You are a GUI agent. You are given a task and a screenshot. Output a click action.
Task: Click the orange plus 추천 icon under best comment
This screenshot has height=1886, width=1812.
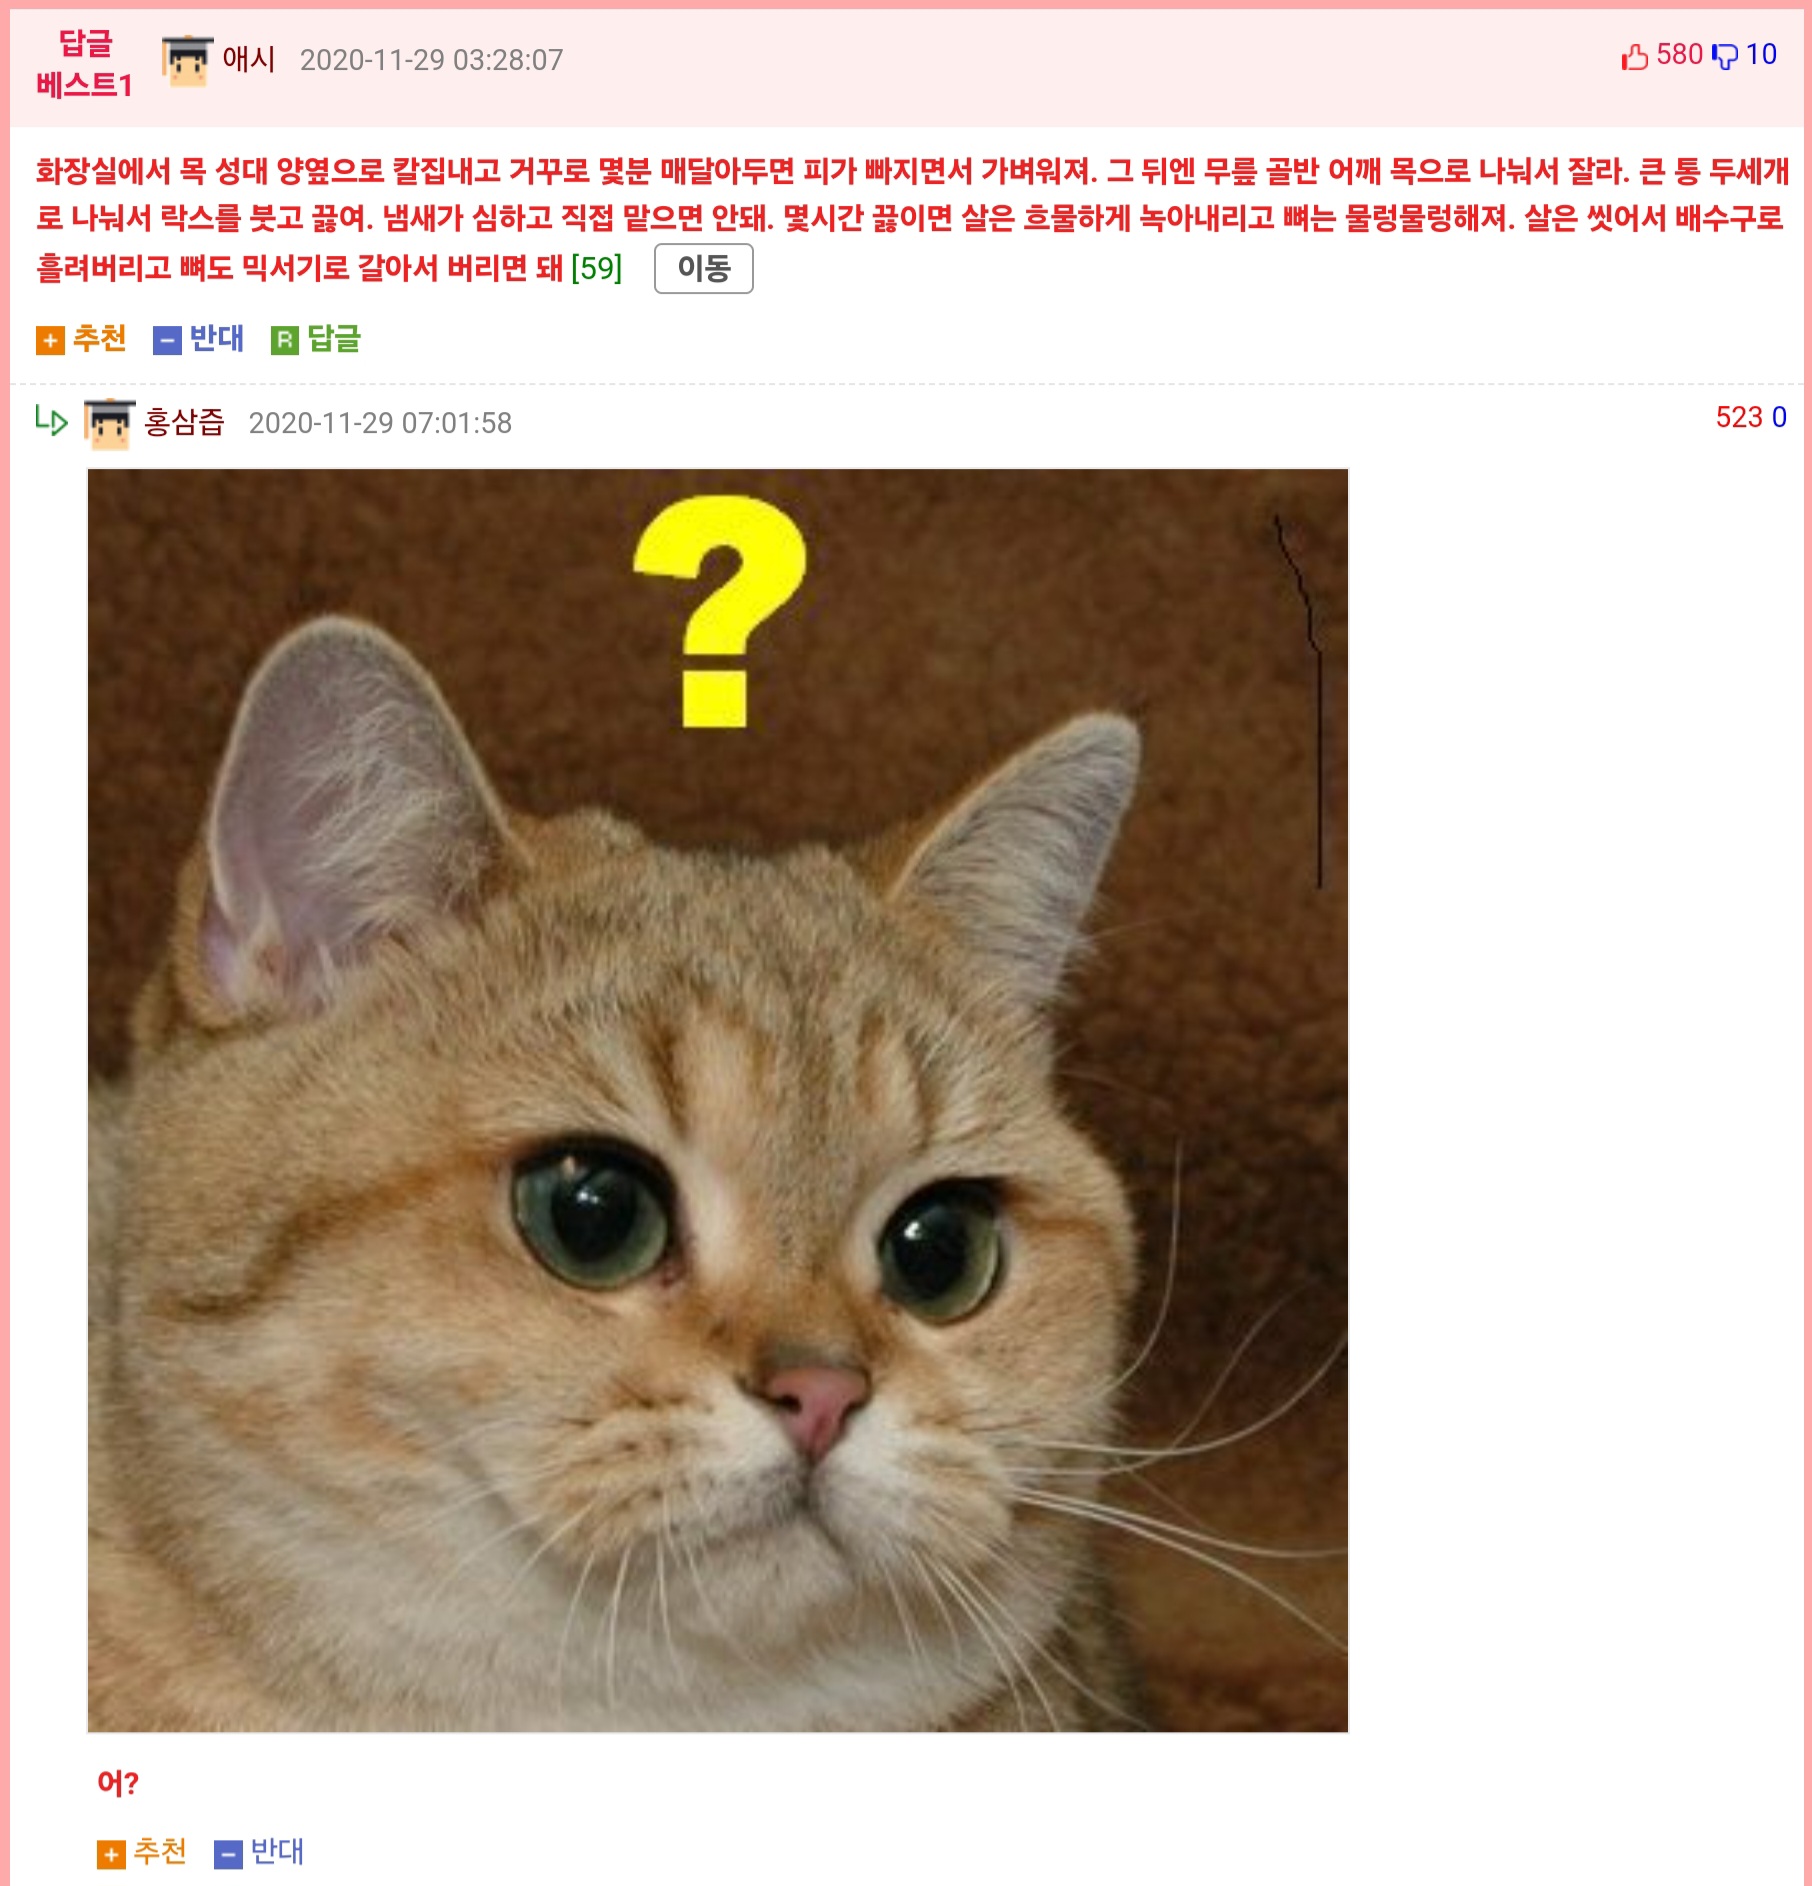click(50, 341)
